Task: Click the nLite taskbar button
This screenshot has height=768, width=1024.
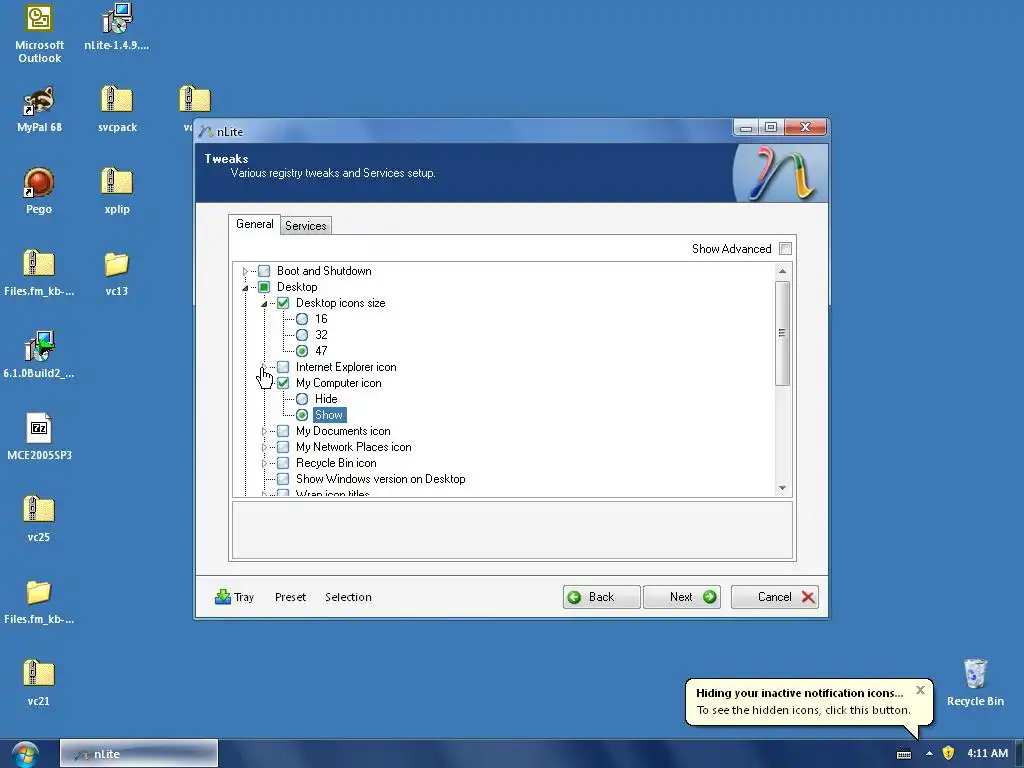Action: click(138, 754)
